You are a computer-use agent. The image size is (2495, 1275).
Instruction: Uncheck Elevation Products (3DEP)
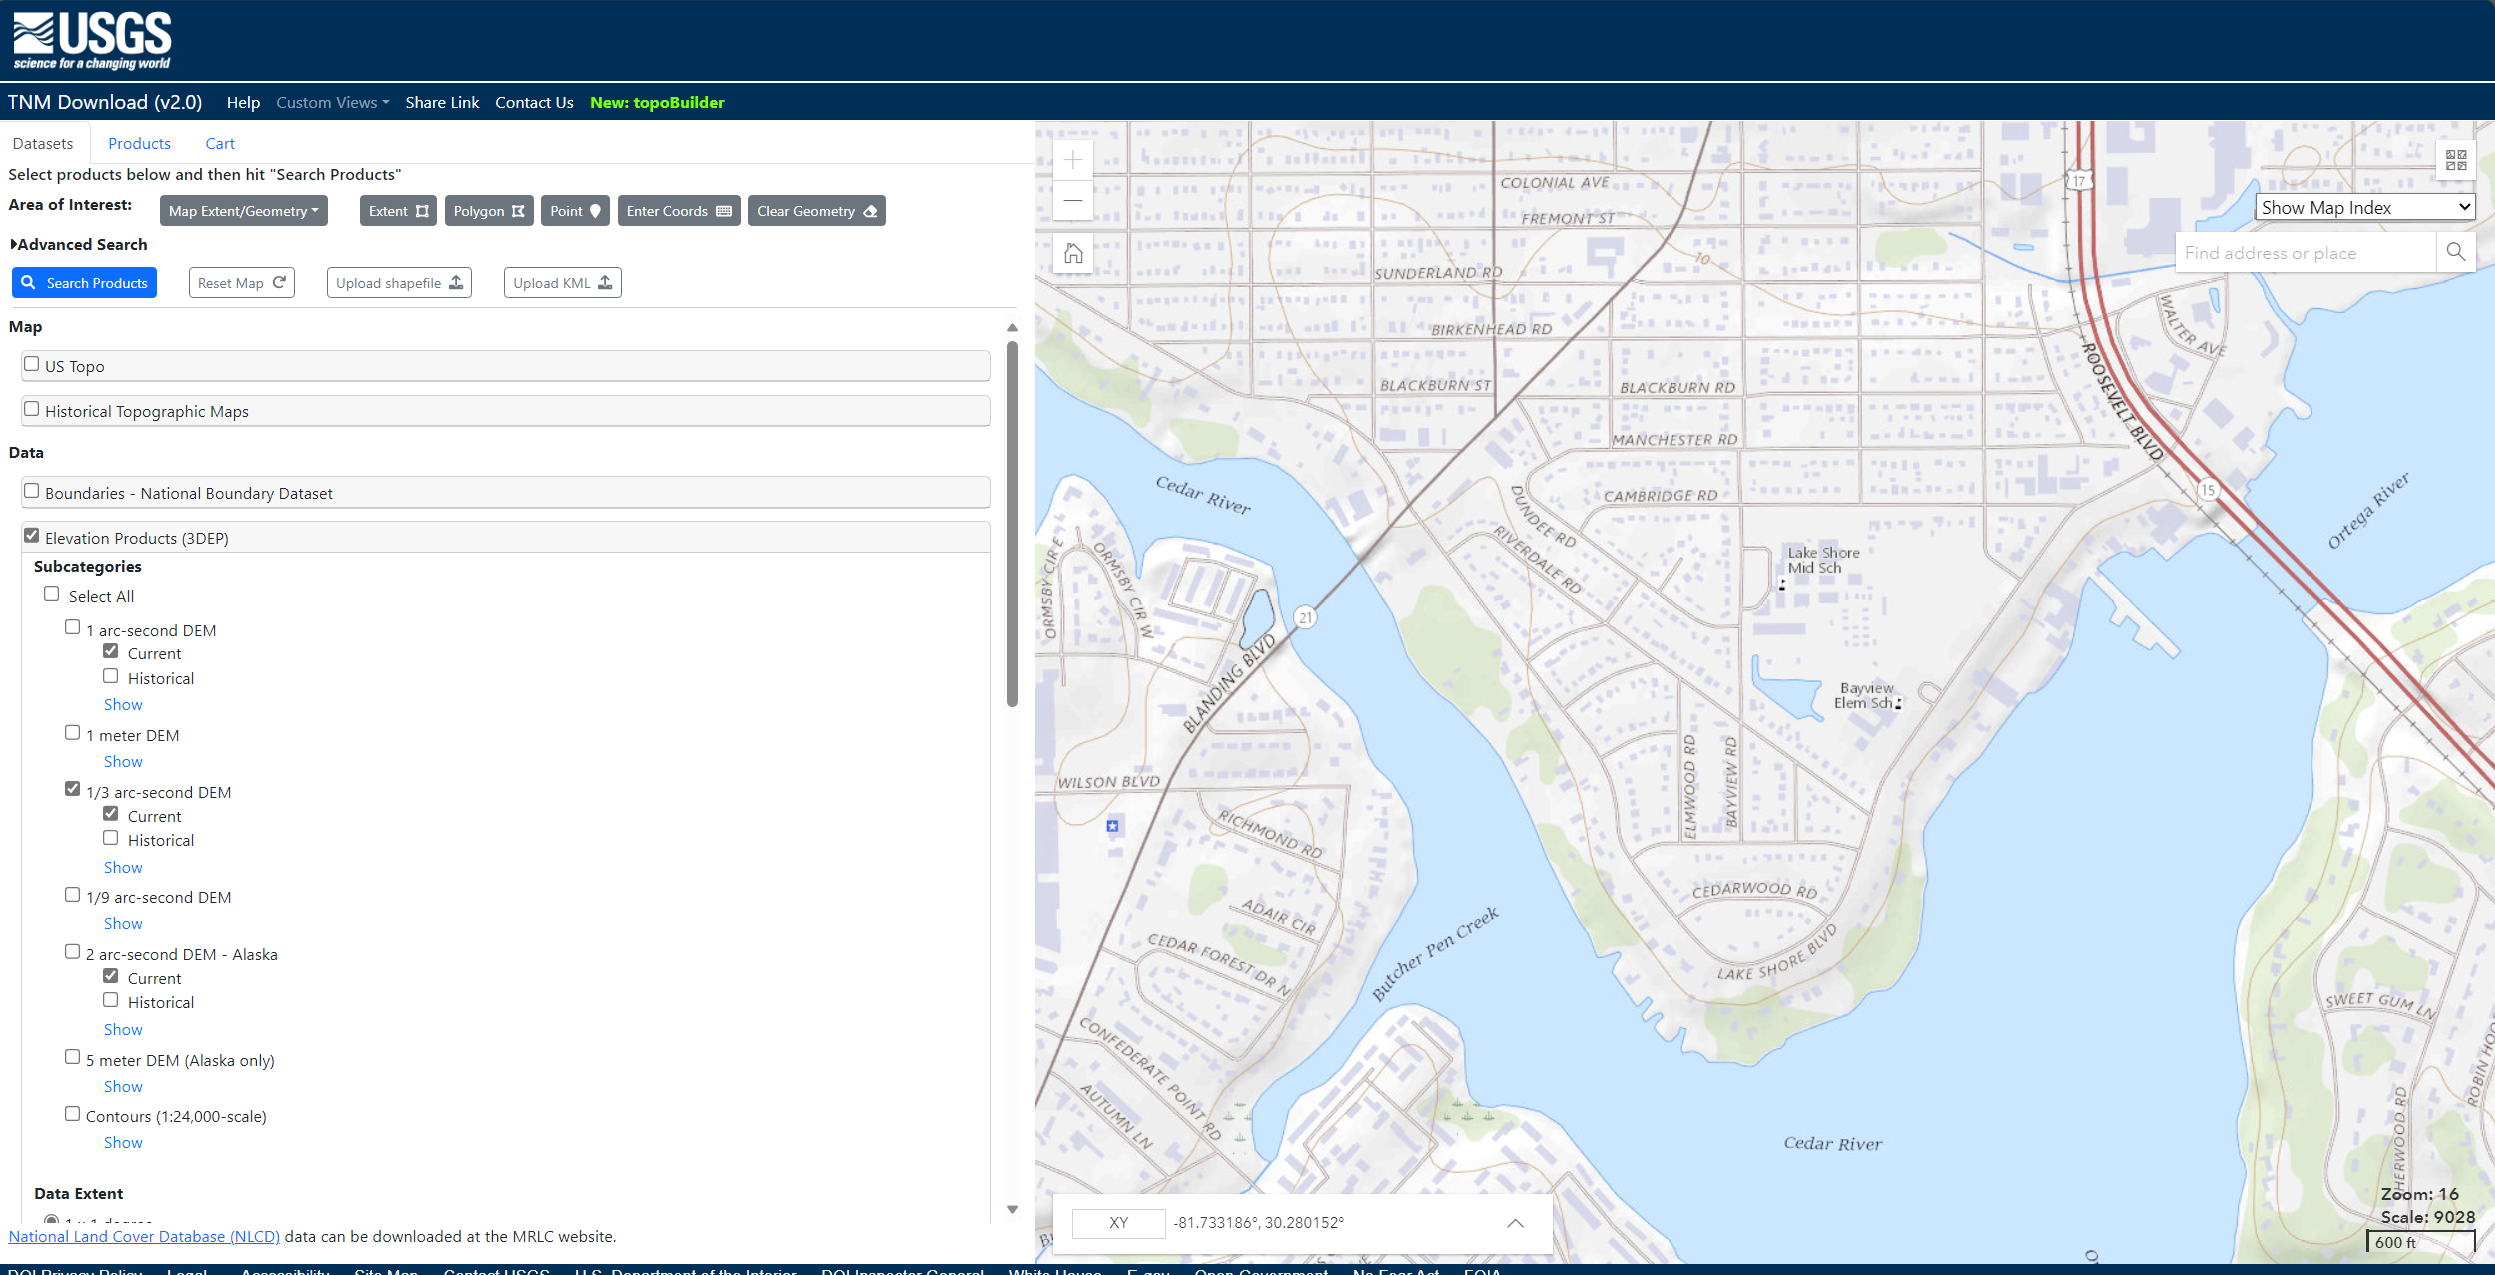tap(32, 536)
